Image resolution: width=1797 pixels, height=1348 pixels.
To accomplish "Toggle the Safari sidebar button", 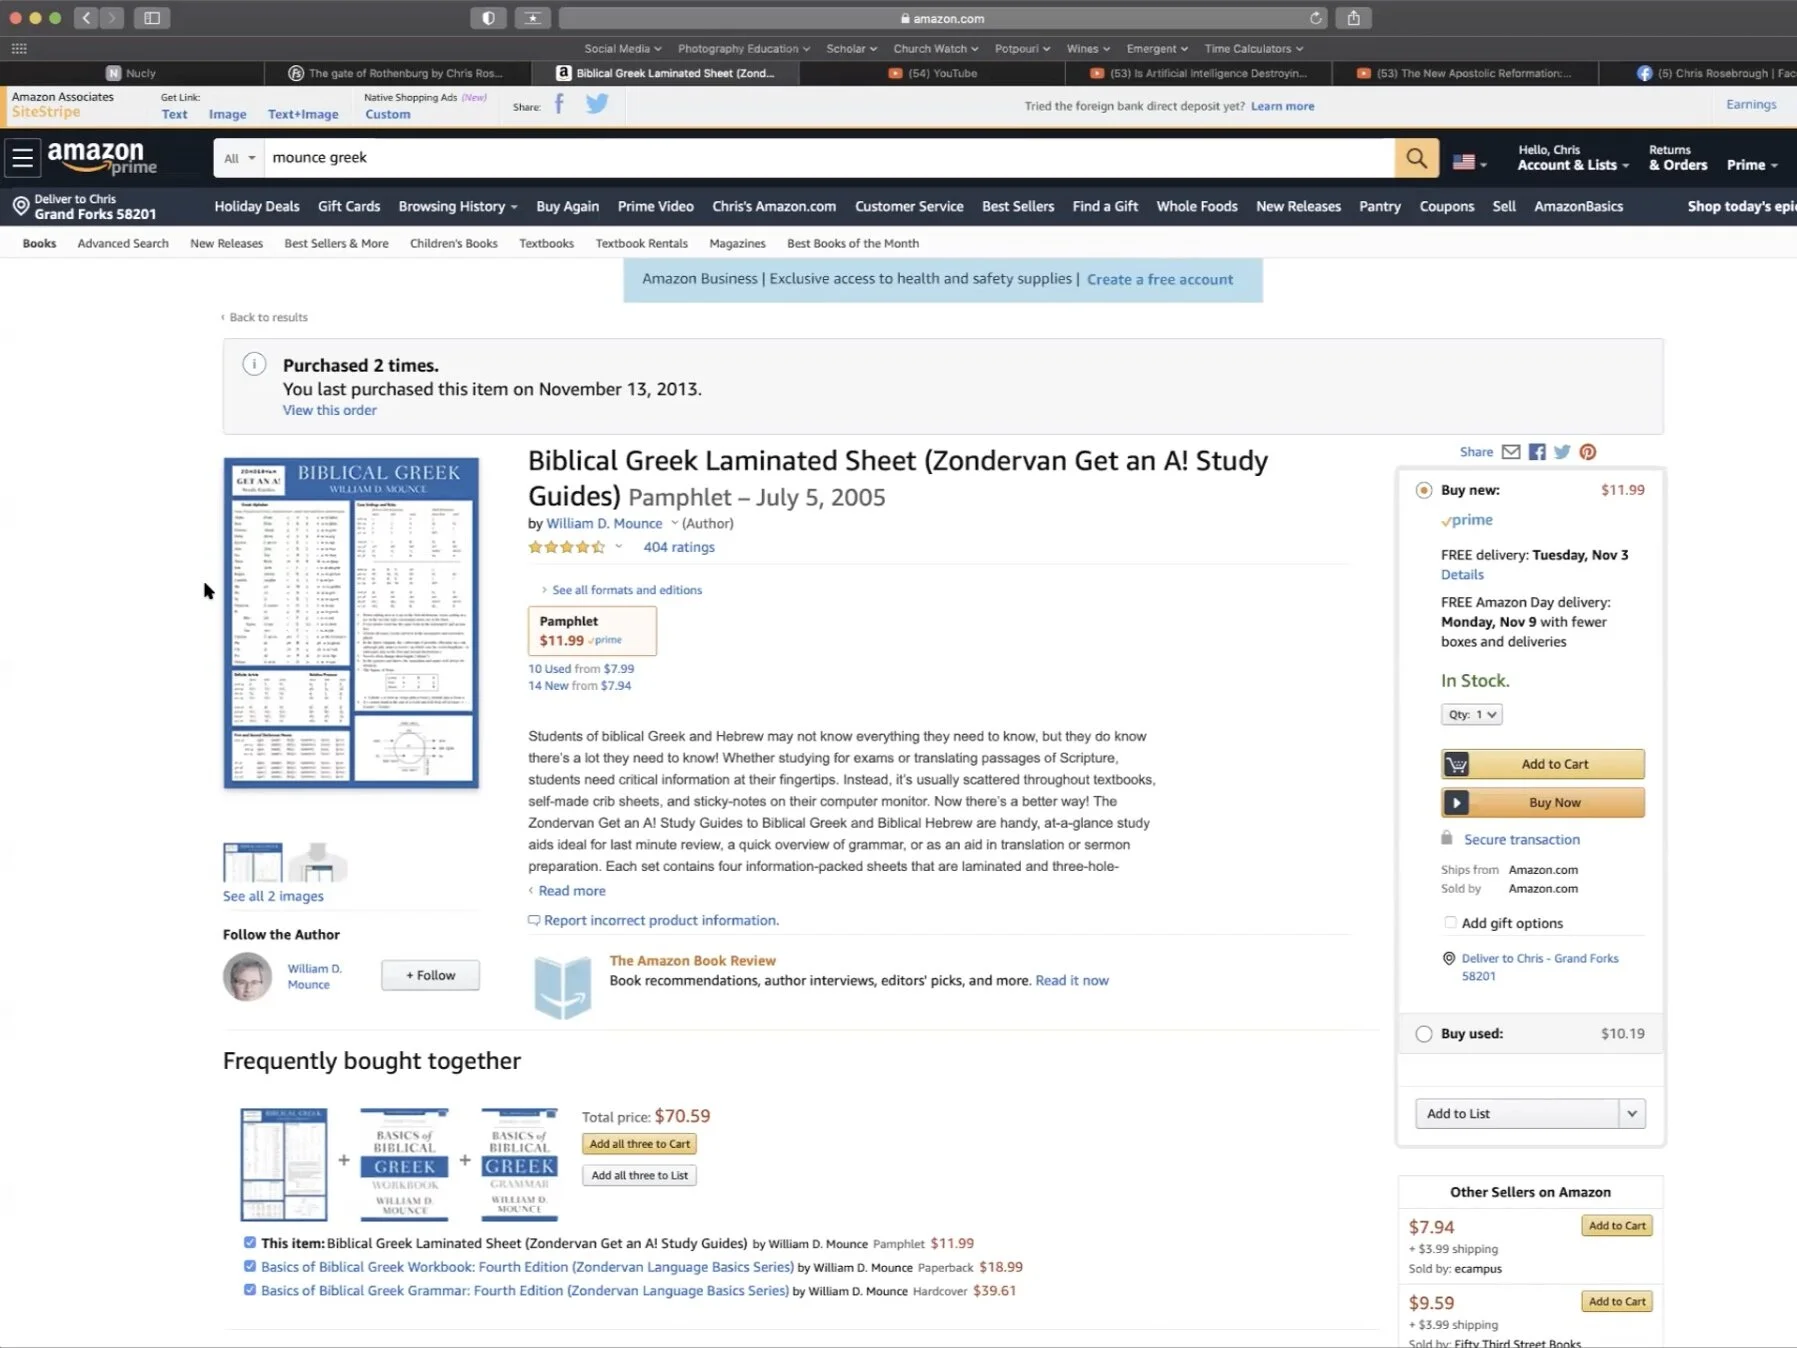I will point(152,18).
